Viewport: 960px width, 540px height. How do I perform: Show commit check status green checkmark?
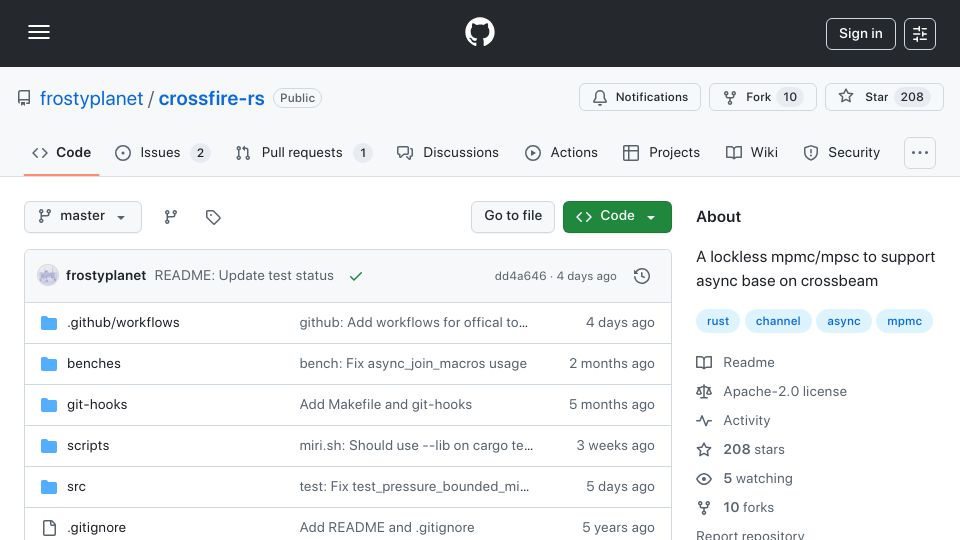[x=356, y=276]
